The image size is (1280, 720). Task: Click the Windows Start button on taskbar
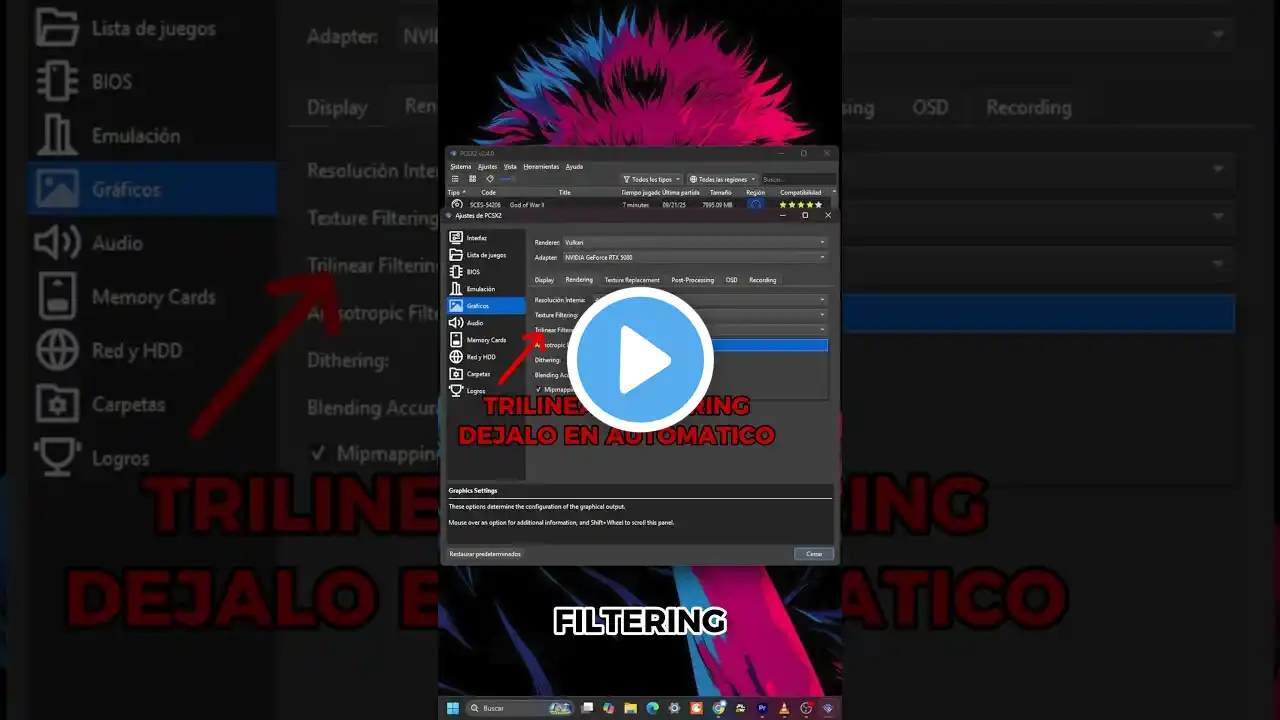tap(451, 708)
